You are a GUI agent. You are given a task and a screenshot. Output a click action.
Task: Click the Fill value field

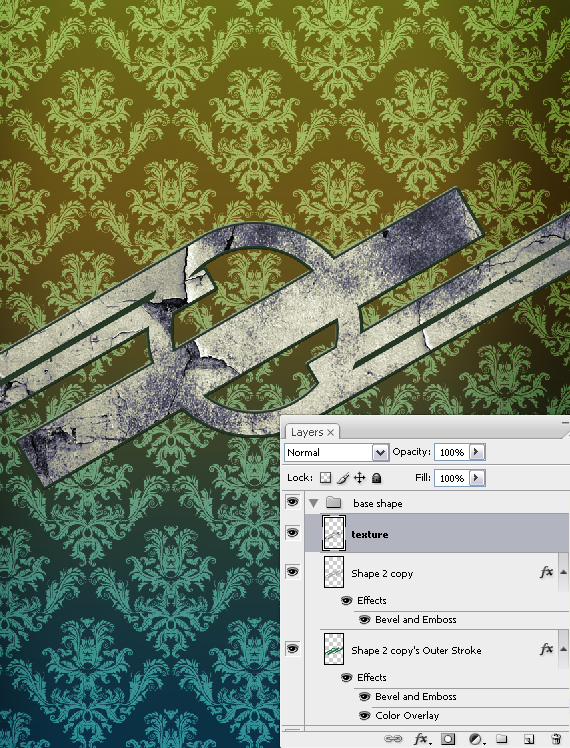pyautogui.click(x=452, y=478)
